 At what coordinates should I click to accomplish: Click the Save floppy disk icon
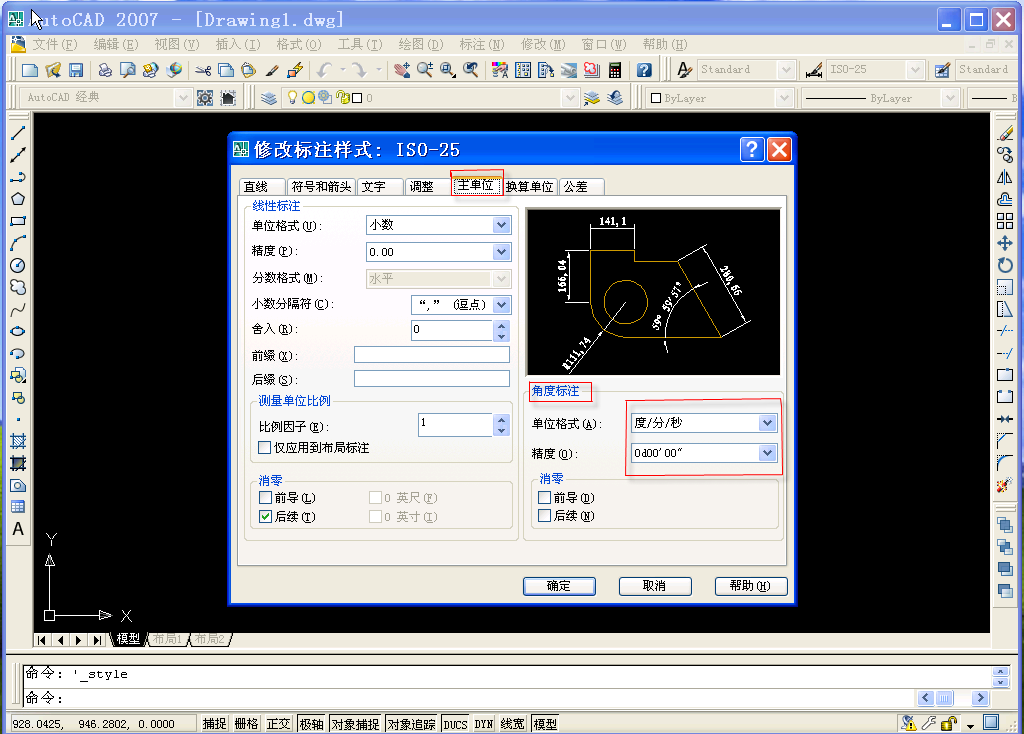[x=76, y=70]
